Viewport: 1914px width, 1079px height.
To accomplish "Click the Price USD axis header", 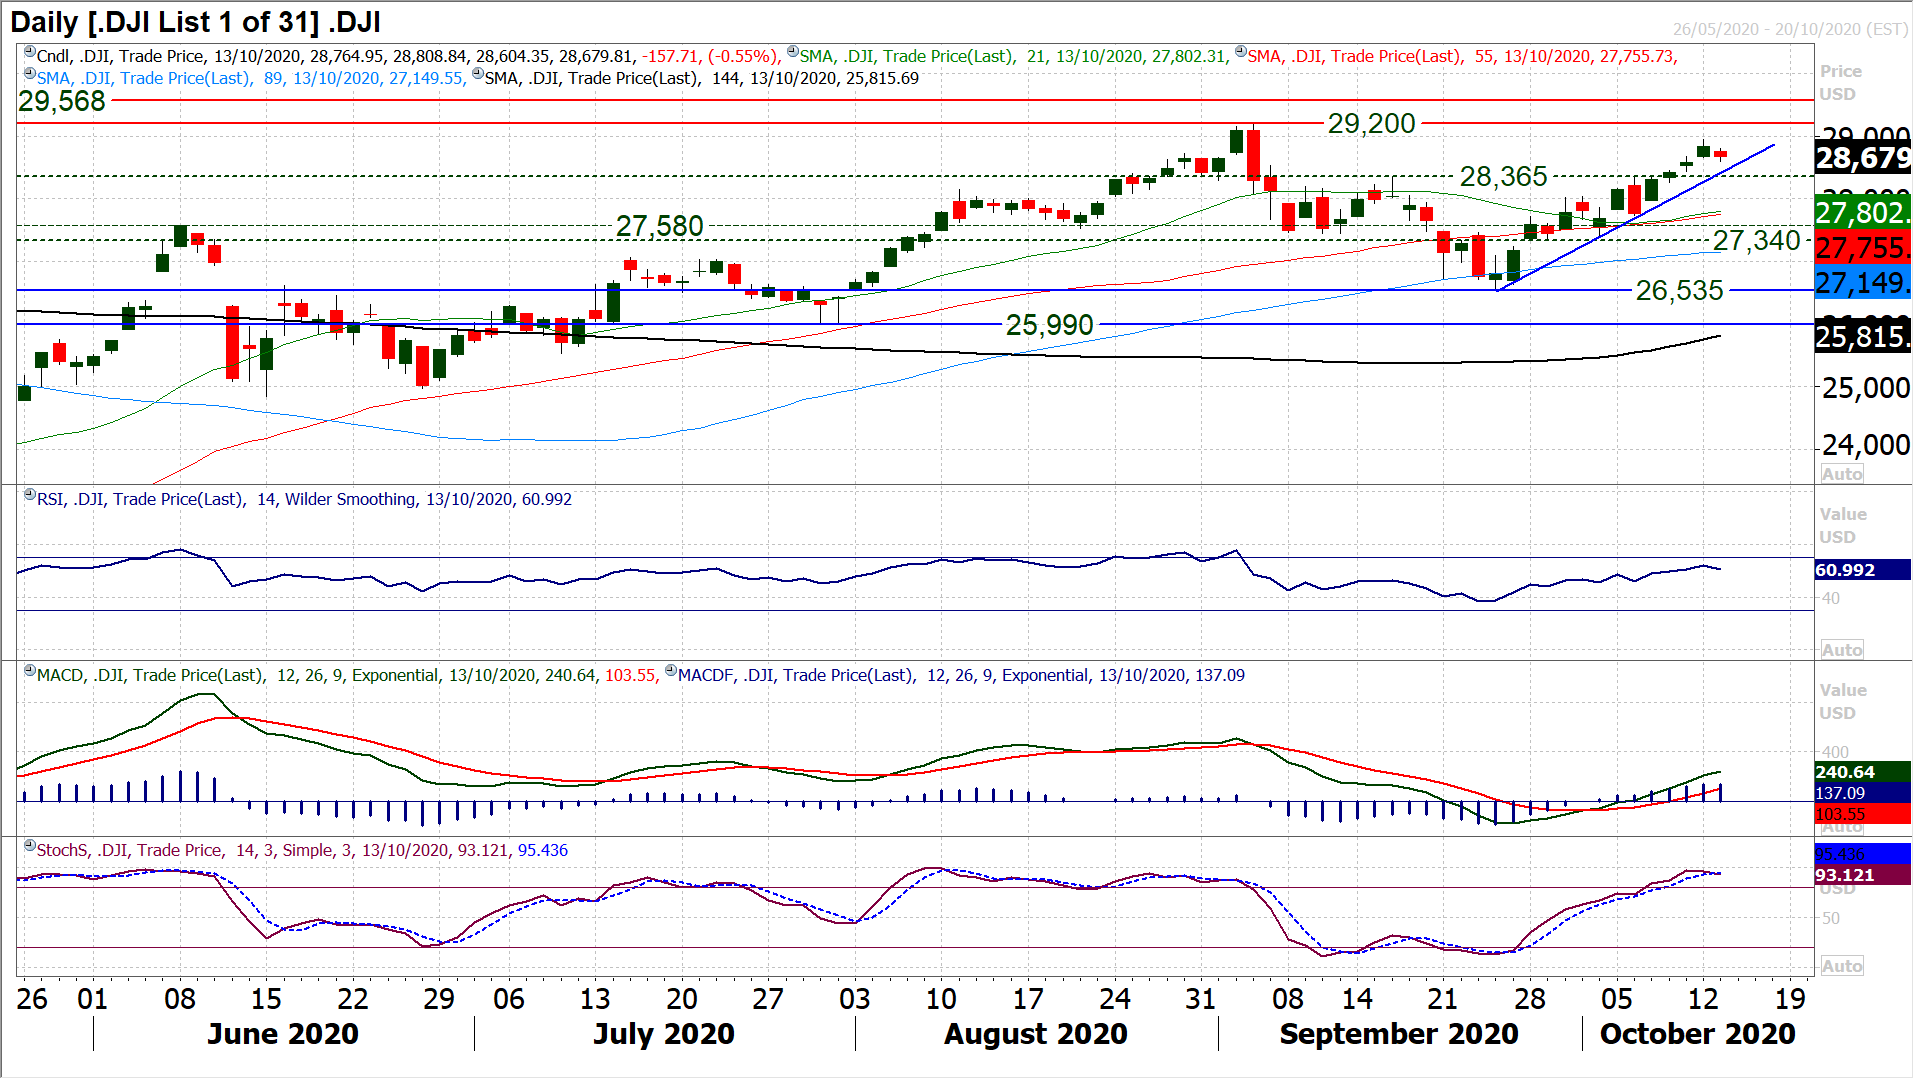I will click(x=1840, y=82).
